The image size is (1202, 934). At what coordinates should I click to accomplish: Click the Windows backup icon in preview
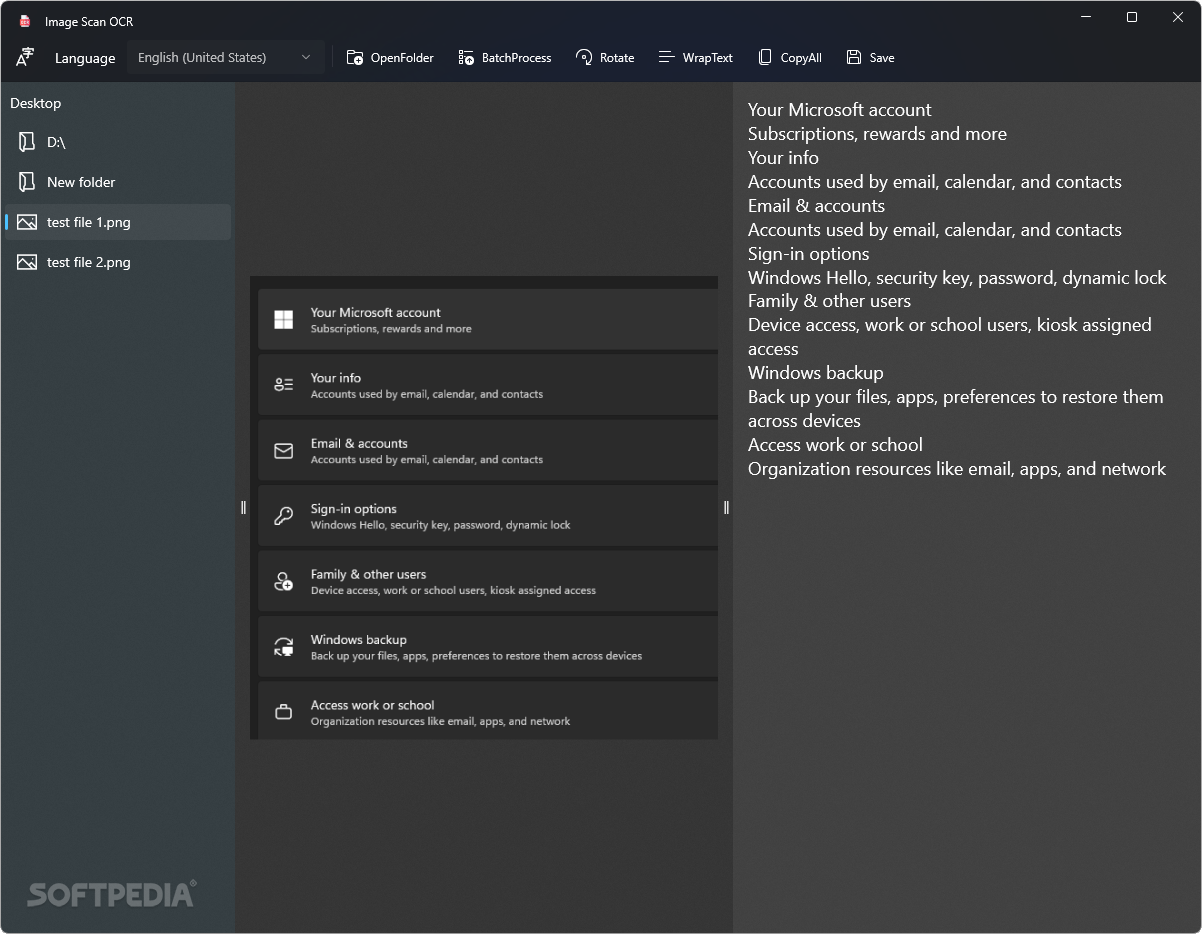284,647
